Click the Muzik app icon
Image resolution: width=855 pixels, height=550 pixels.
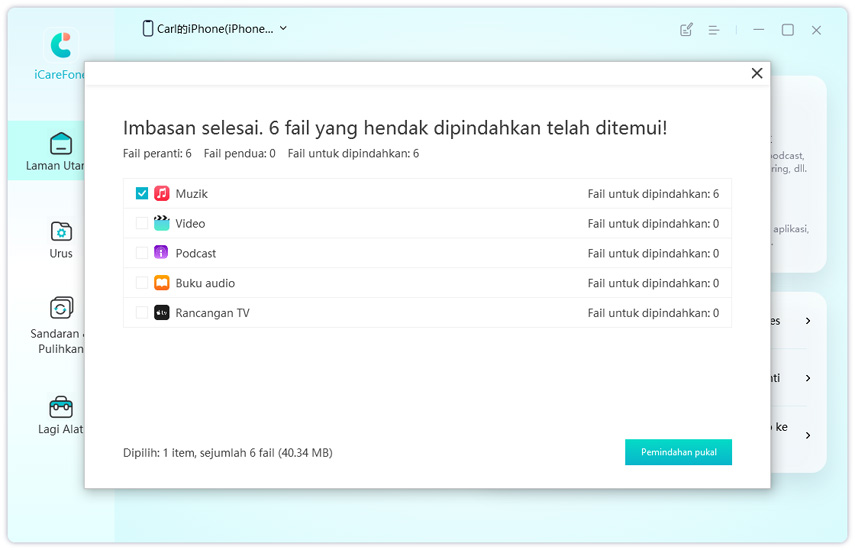(x=162, y=193)
